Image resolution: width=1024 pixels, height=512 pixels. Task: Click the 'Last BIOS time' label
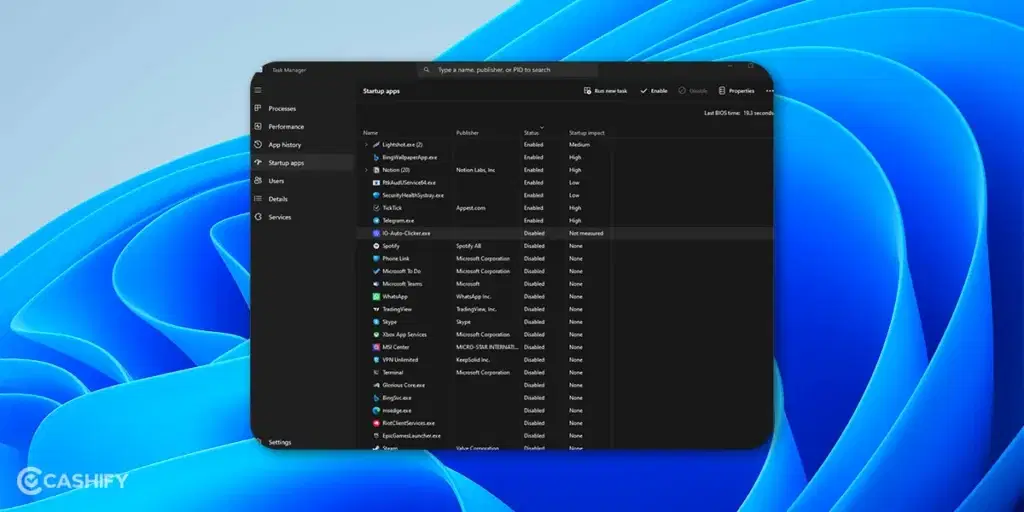pyautogui.click(x=722, y=113)
